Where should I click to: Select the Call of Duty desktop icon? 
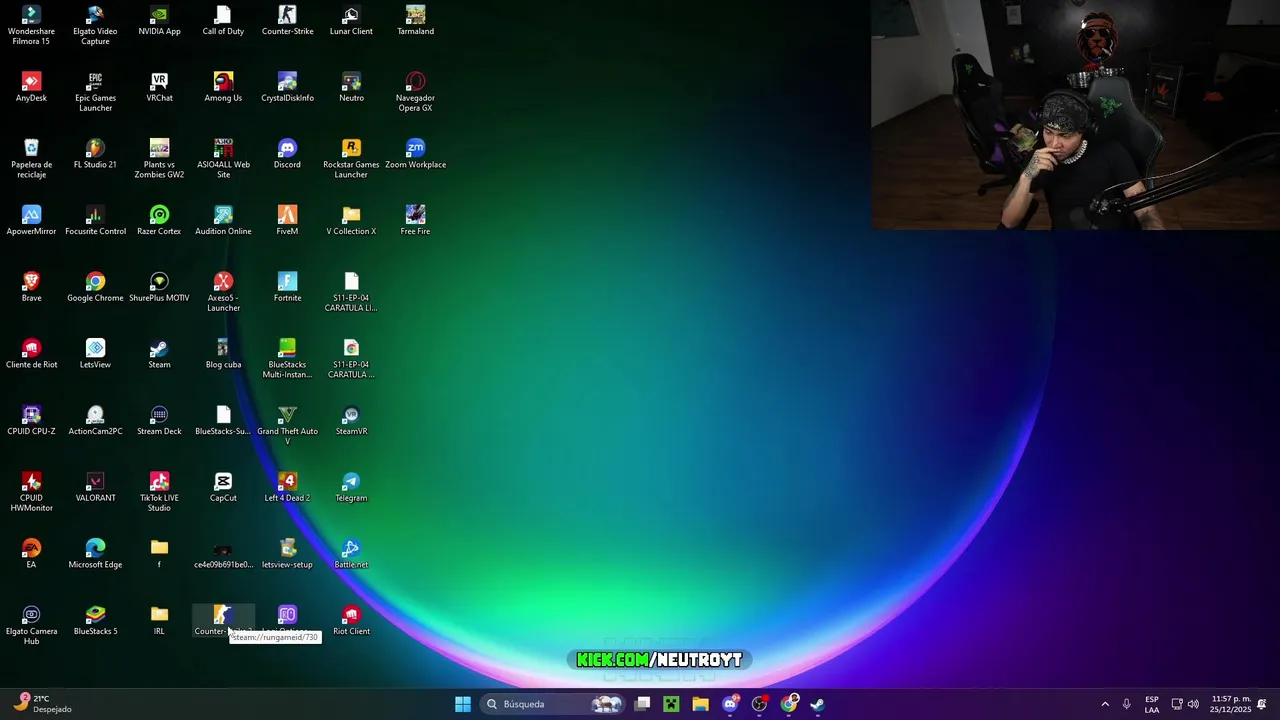[223, 20]
